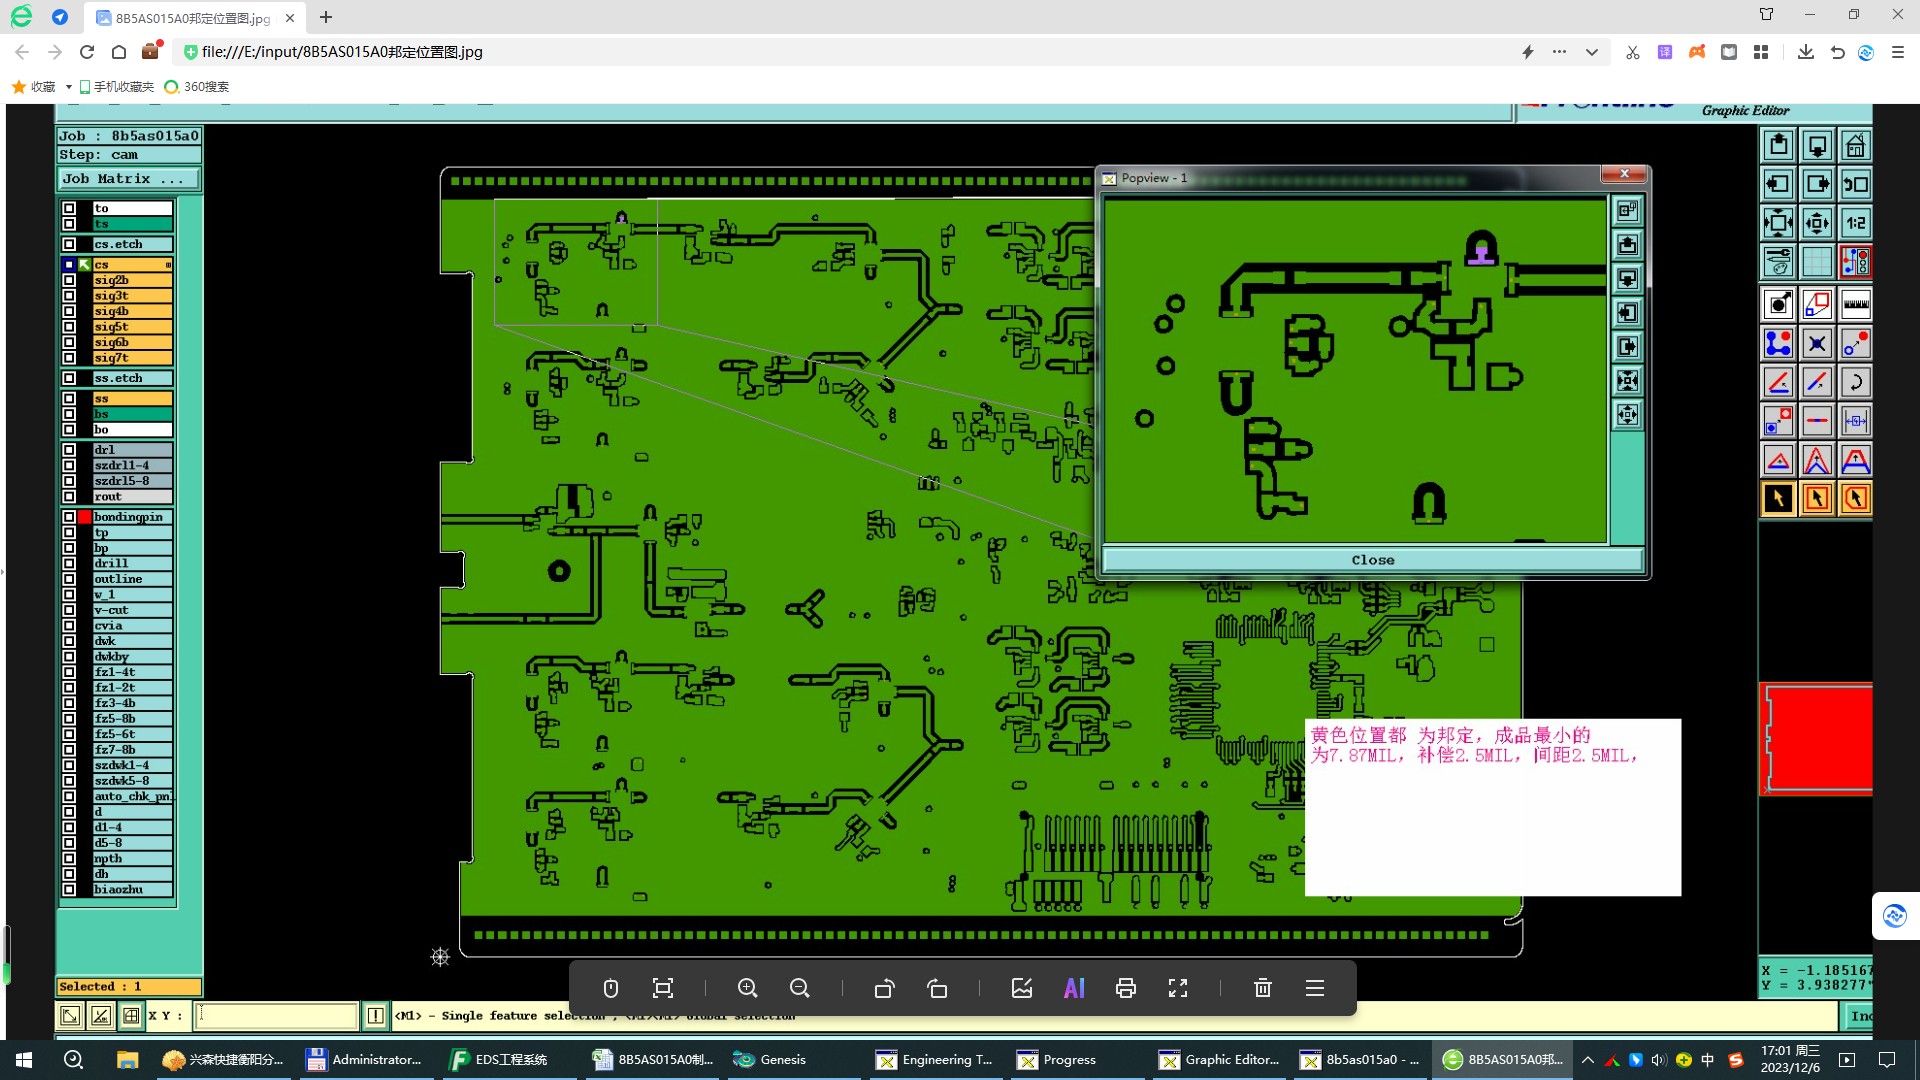Open a new browser tab with plus button

tap(326, 17)
